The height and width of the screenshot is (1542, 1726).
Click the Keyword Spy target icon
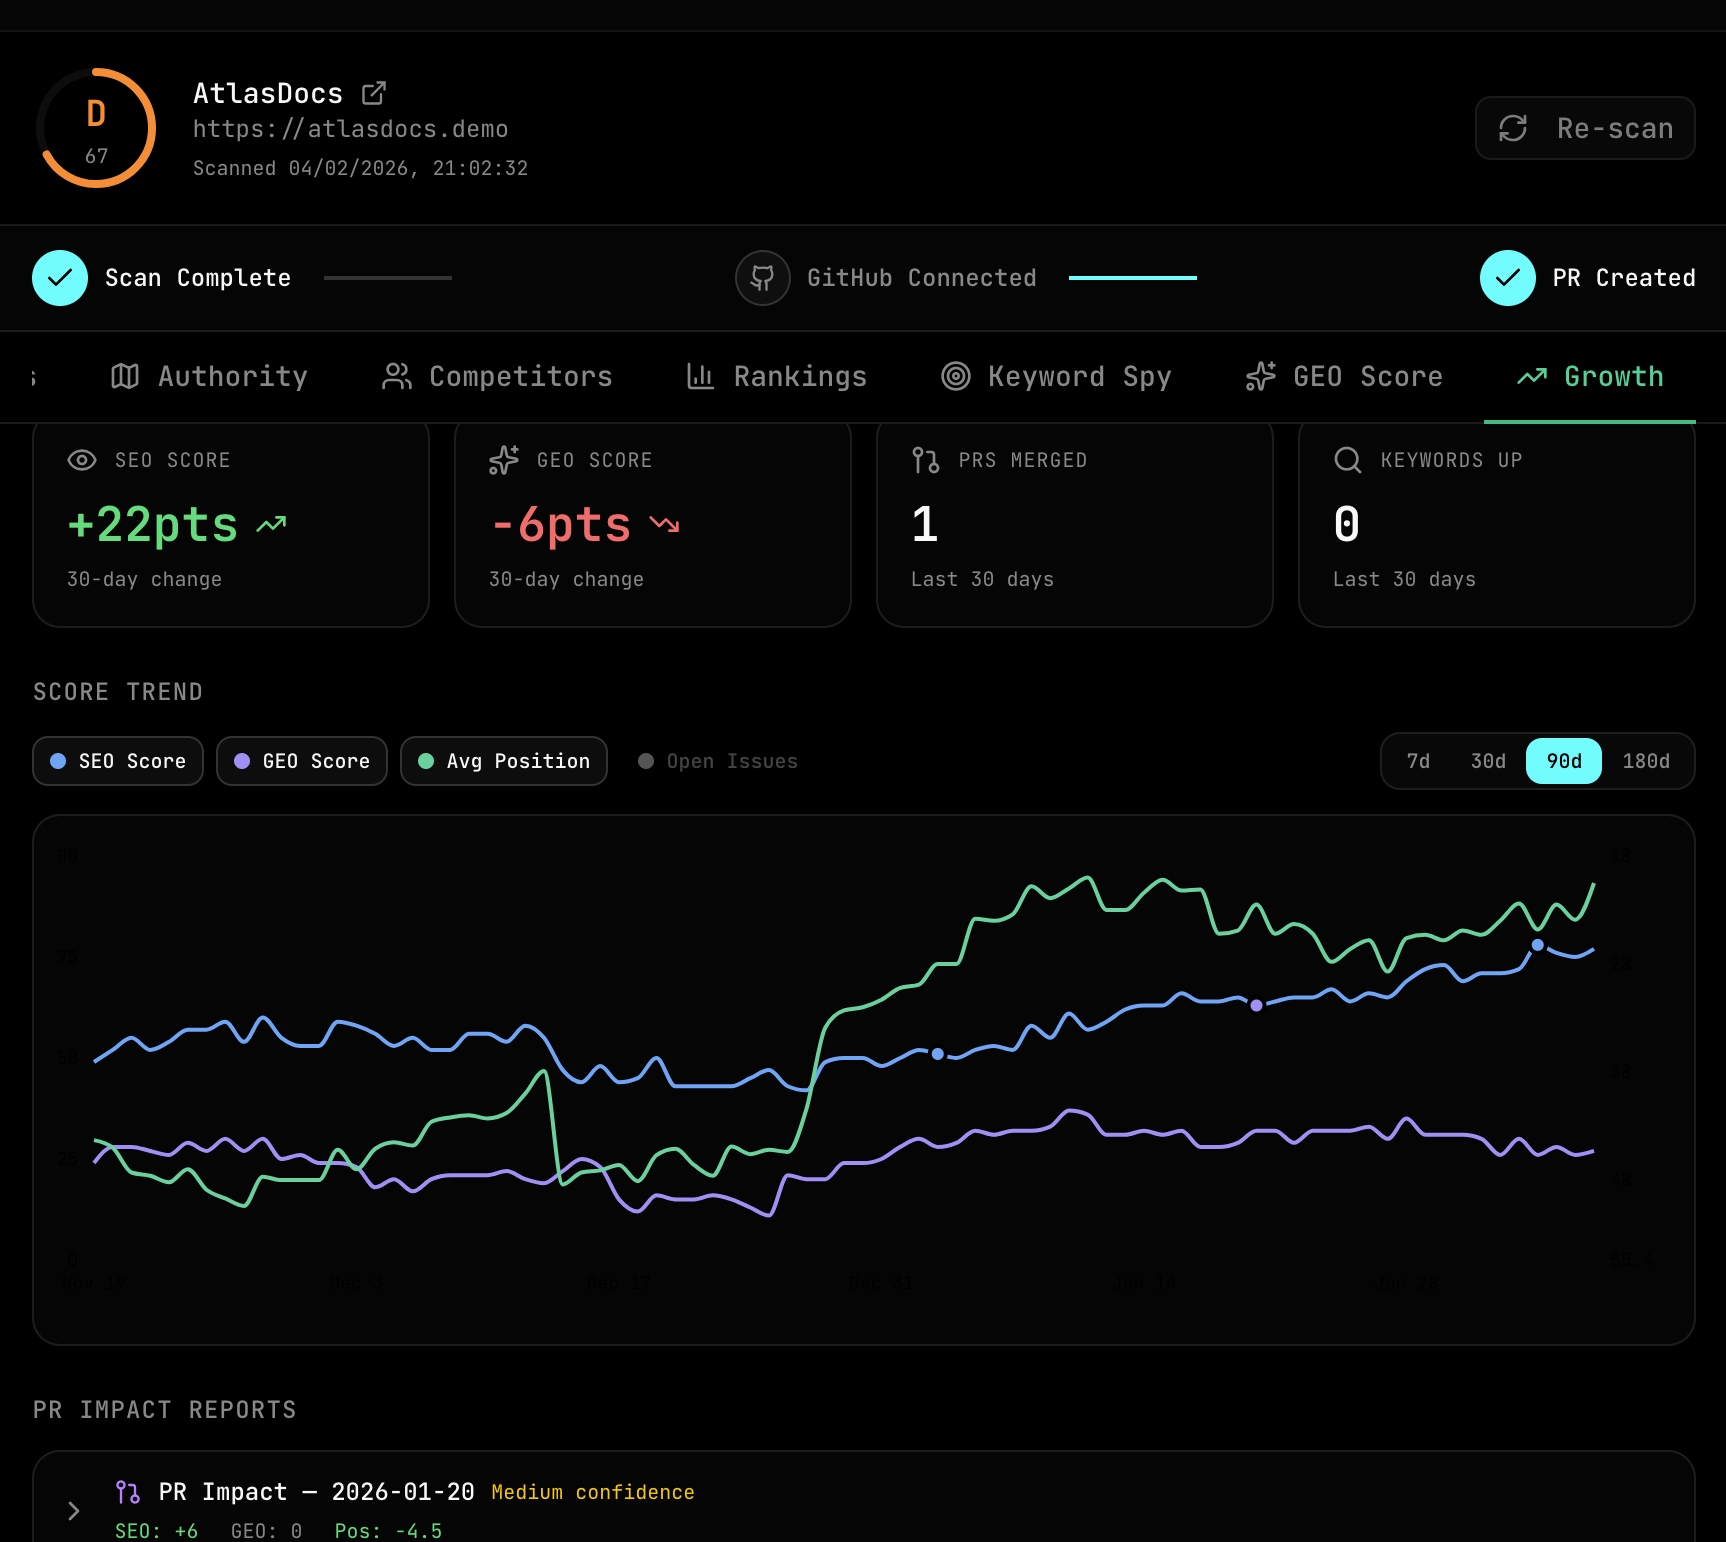955,377
